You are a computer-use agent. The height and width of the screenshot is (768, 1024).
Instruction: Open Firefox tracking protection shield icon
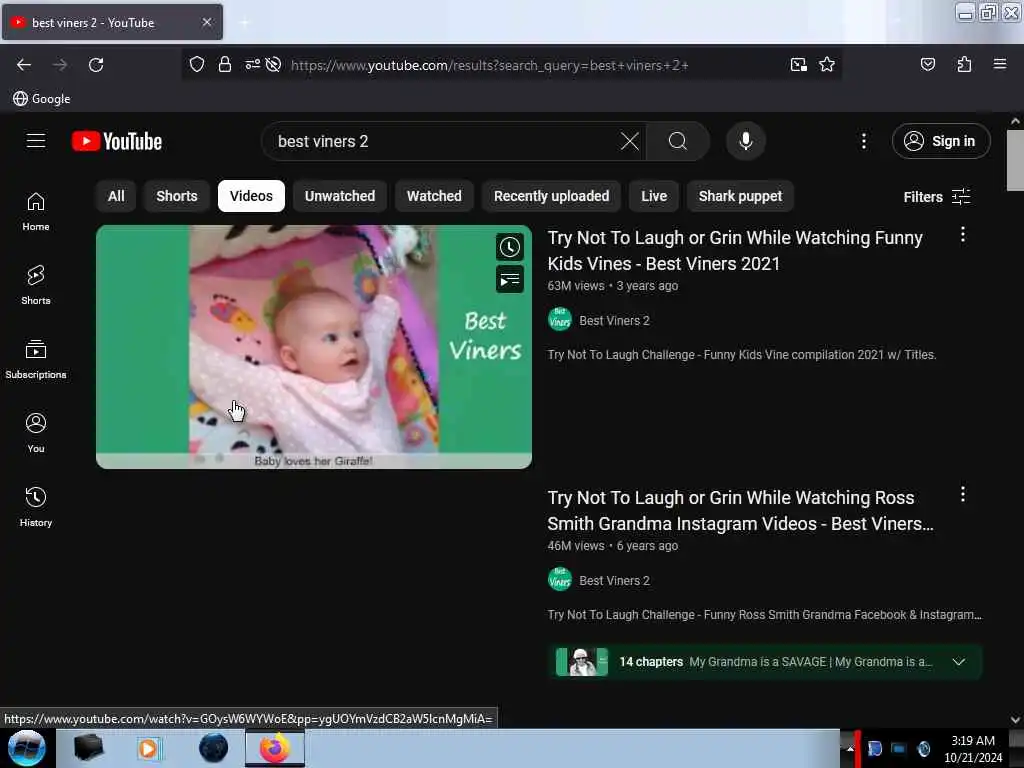click(x=197, y=64)
